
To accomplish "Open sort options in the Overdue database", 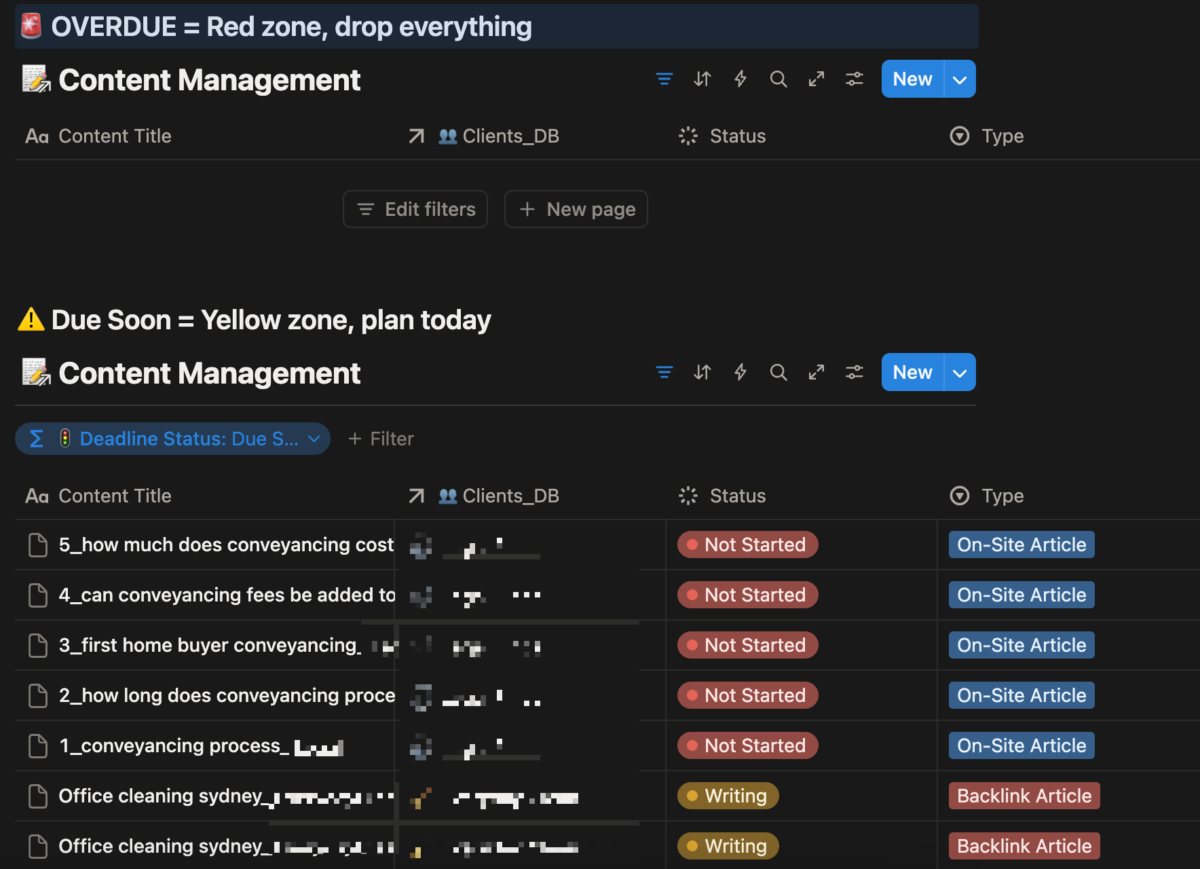I will pos(702,80).
